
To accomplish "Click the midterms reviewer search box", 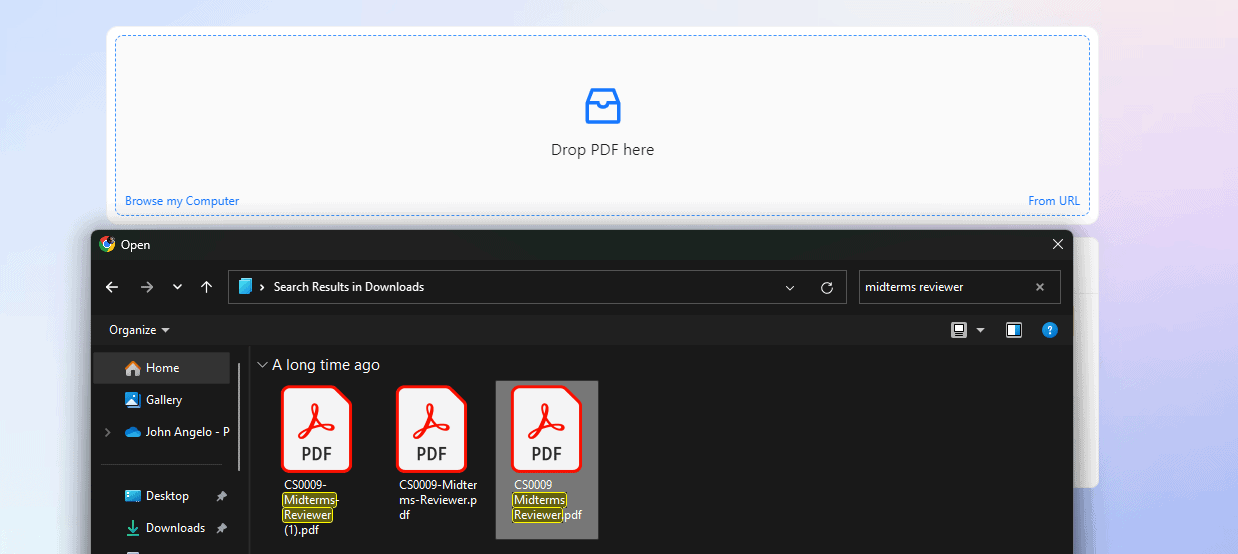I will click(960, 287).
